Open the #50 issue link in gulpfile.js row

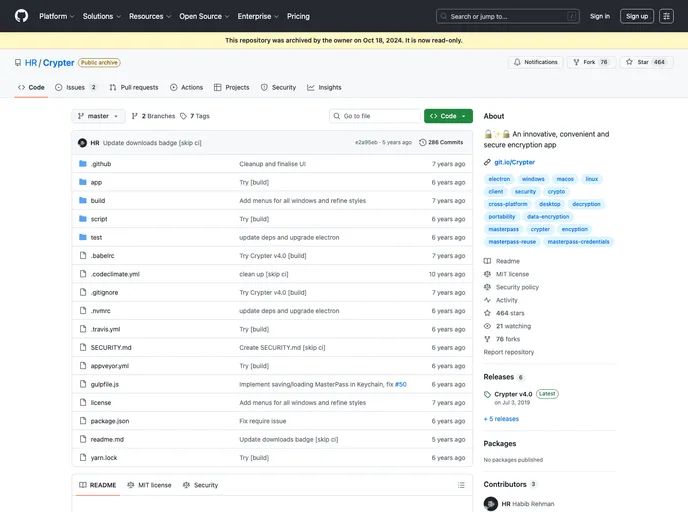(401, 384)
